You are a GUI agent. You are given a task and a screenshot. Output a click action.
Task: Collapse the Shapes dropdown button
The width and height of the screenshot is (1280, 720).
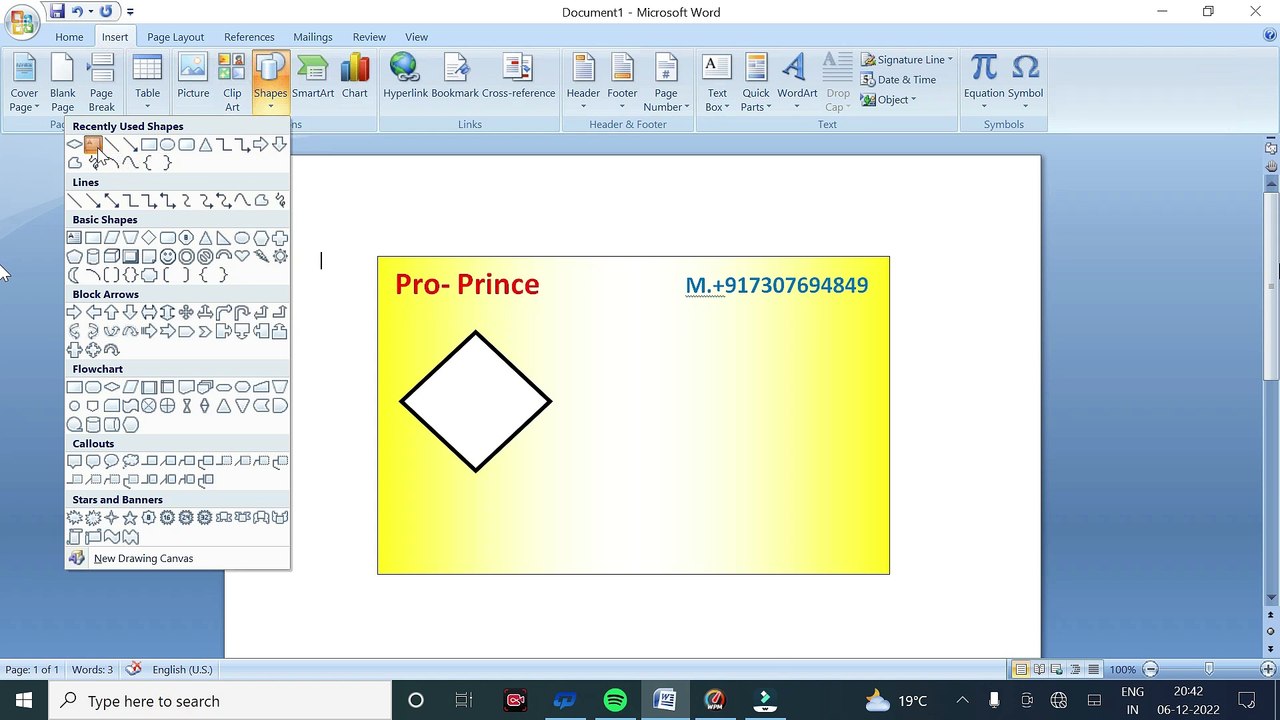(x=270, y=82)
